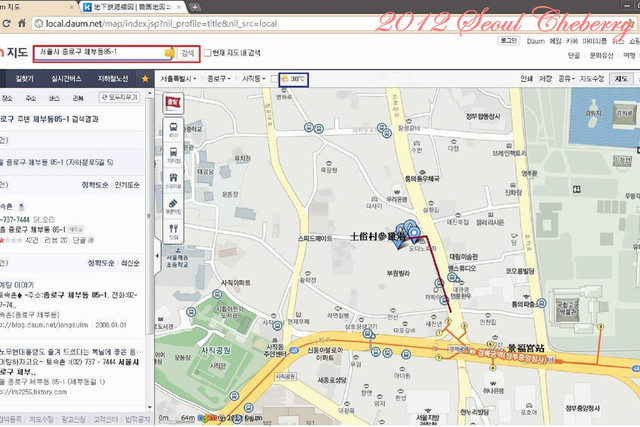Click bus stop marker near 통의파출소

coord(541,303)
